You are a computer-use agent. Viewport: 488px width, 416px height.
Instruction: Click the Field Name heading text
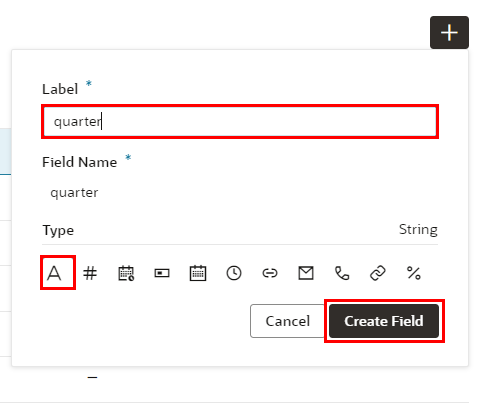[80, 162]
